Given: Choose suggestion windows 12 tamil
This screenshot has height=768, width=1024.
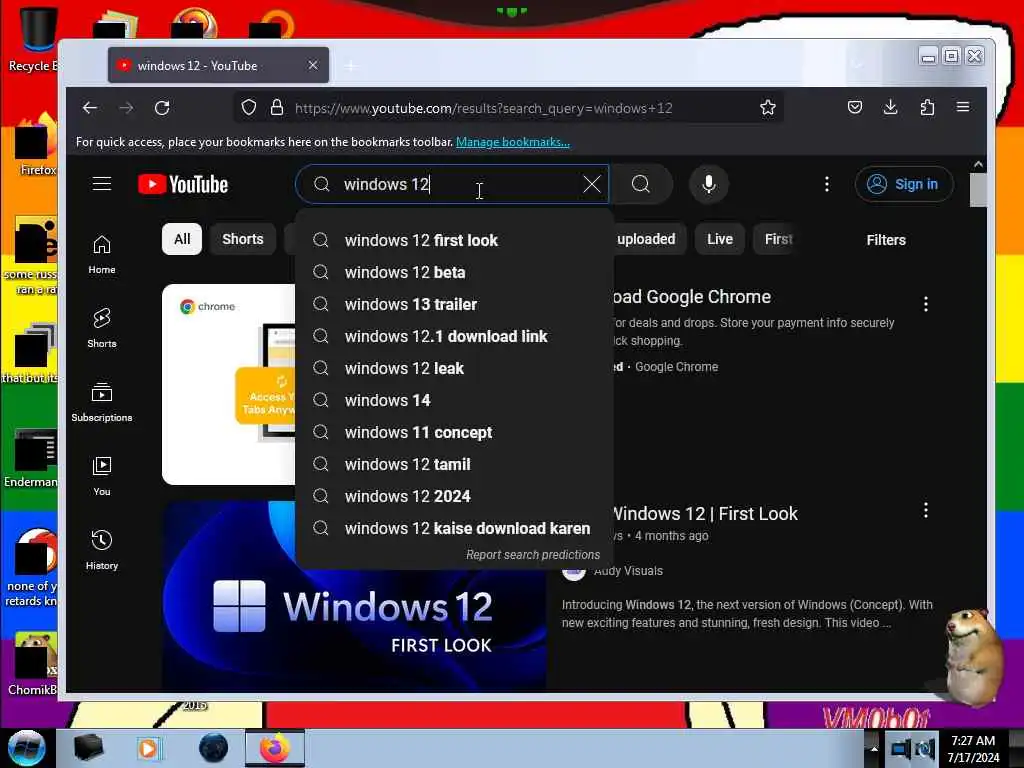Looking at the screenshot, I should coord(454,464).
